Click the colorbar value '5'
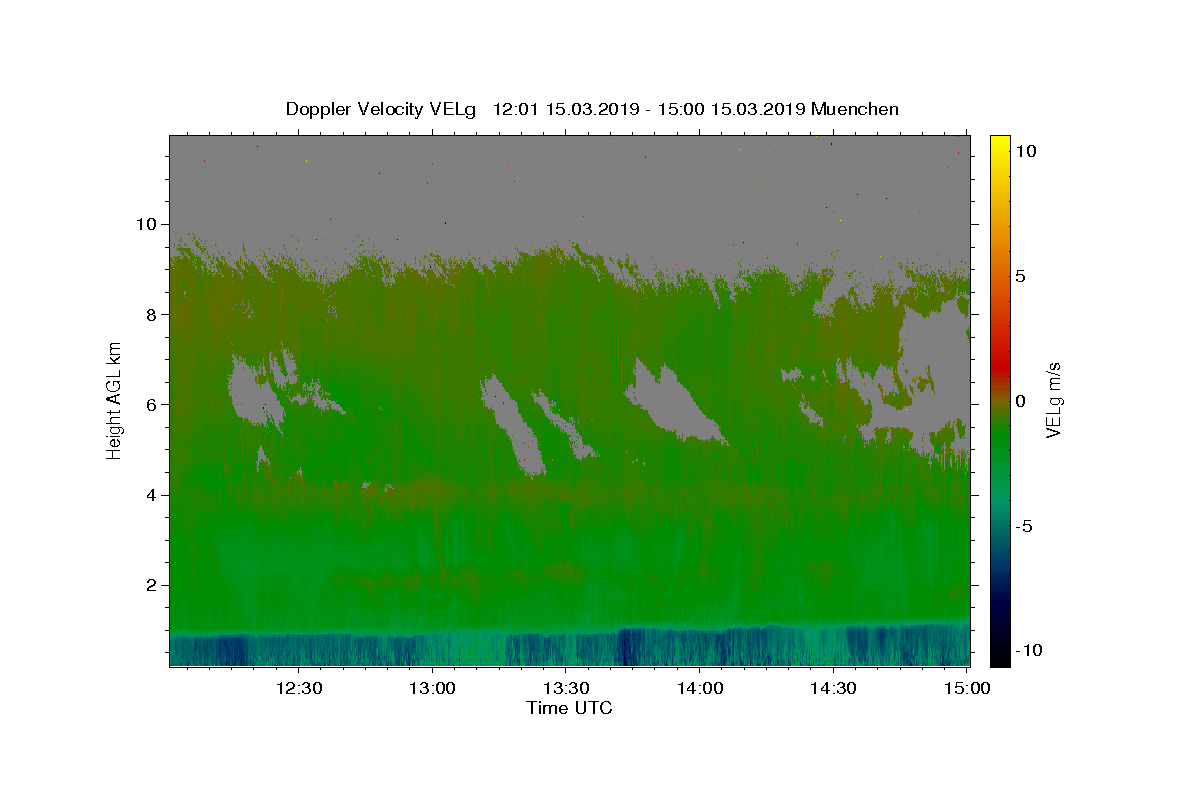Viewport: 1200px width, 800px height. coord(1020,276)
